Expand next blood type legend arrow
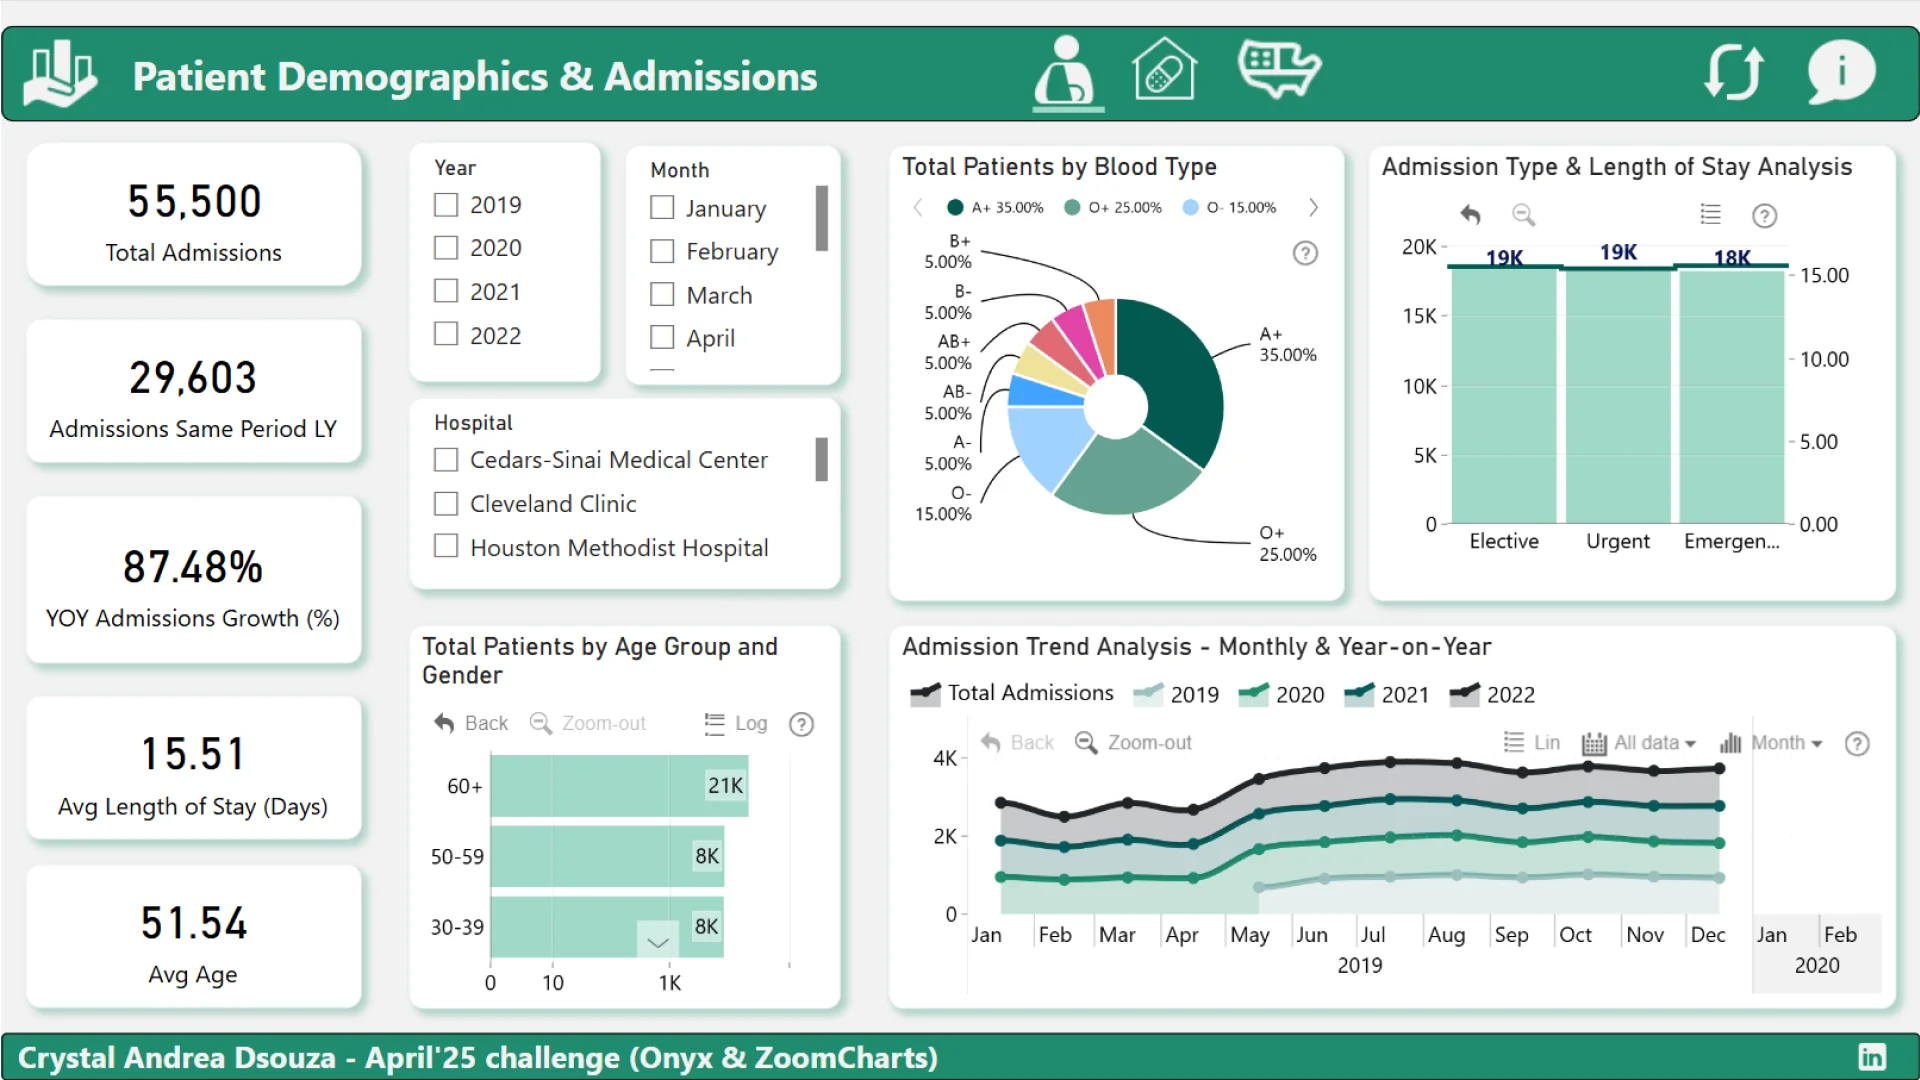 tap(1313, 207)
